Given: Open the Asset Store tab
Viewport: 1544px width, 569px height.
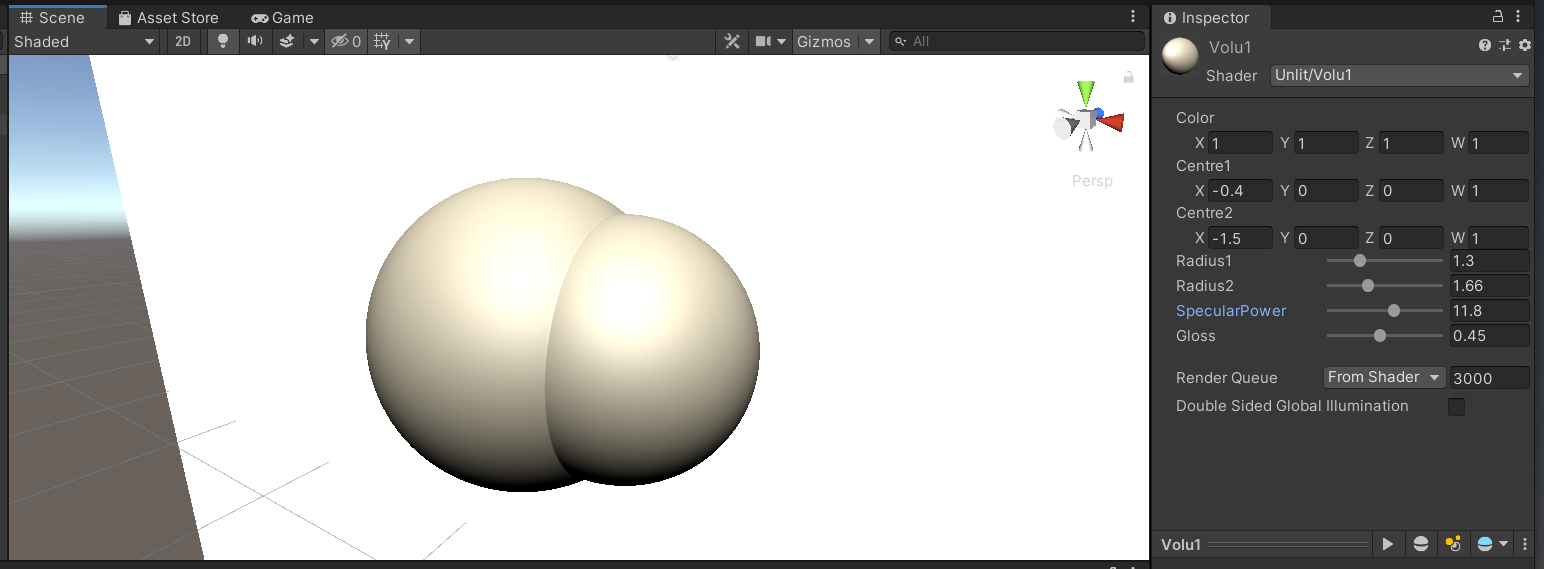Looking at the screenshot, I should tap(168, 18).
